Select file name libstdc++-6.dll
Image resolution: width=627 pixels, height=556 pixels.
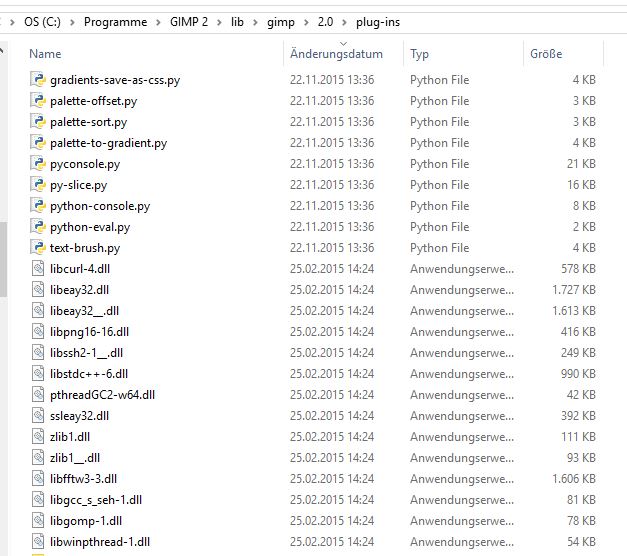tap(89, 374)
